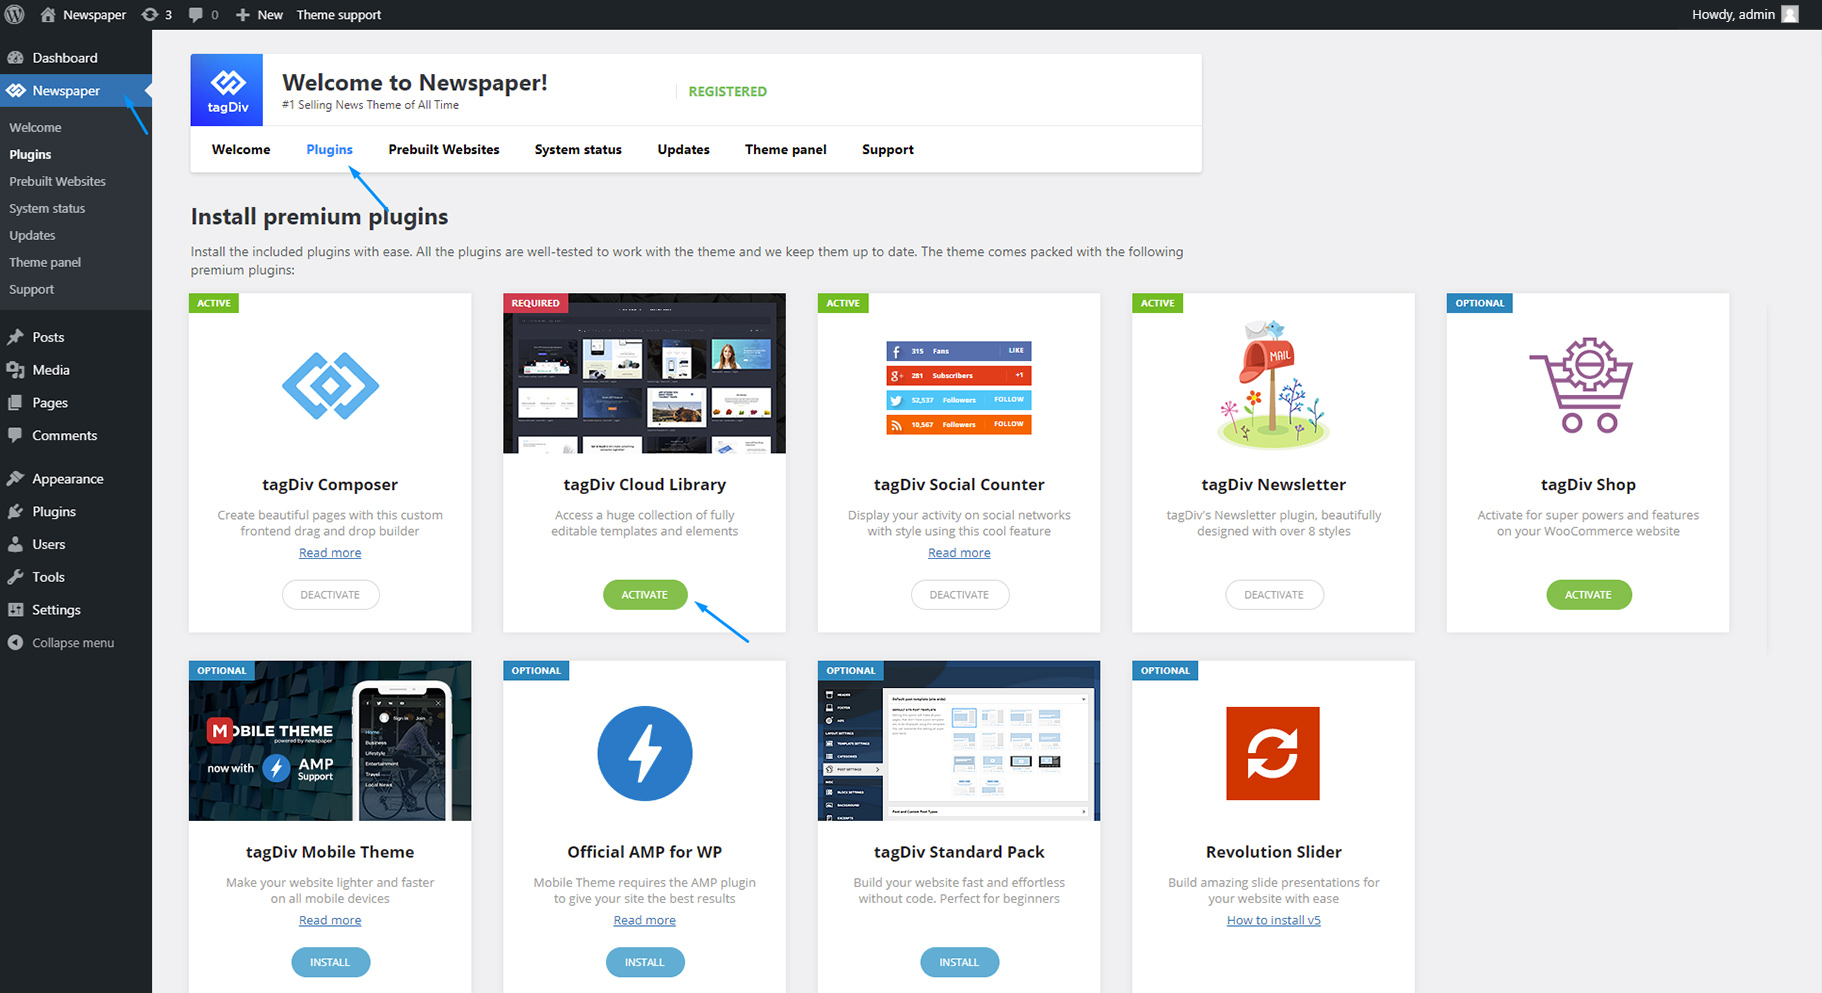Click the Plugins plug icon in sidebar
This screenshot has width=1822, height=993.
[15, 512]
